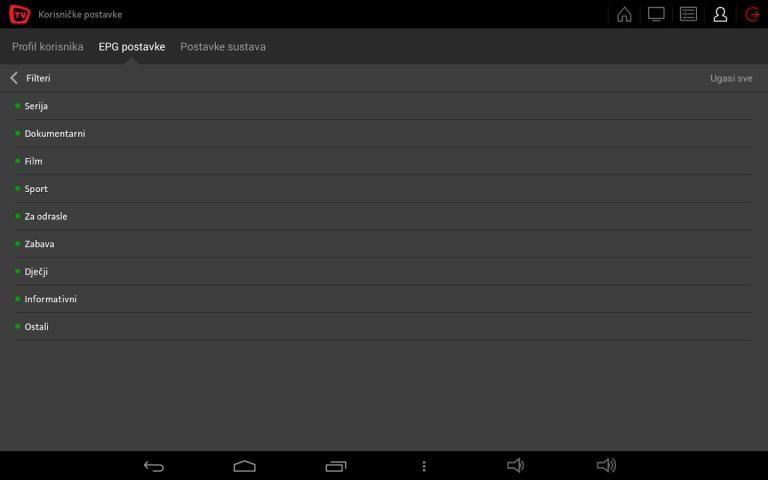Tap the Android home navigation button
Viewport: 768px width, 480px height.
(x=244, y=466)
